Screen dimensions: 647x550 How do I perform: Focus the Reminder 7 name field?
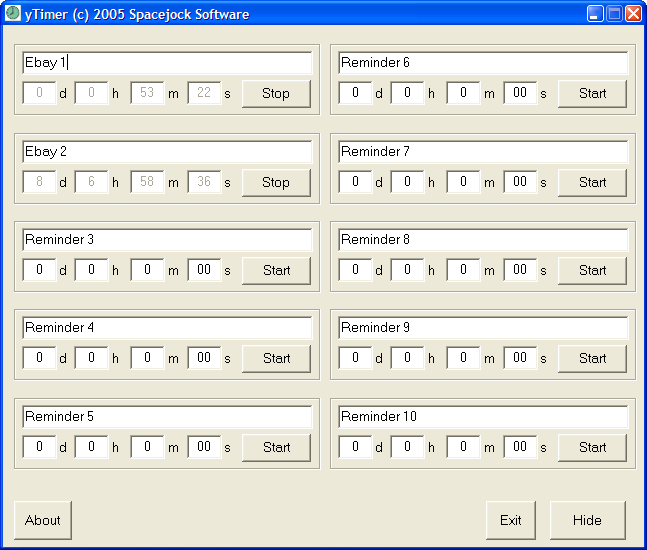(483, 152)
